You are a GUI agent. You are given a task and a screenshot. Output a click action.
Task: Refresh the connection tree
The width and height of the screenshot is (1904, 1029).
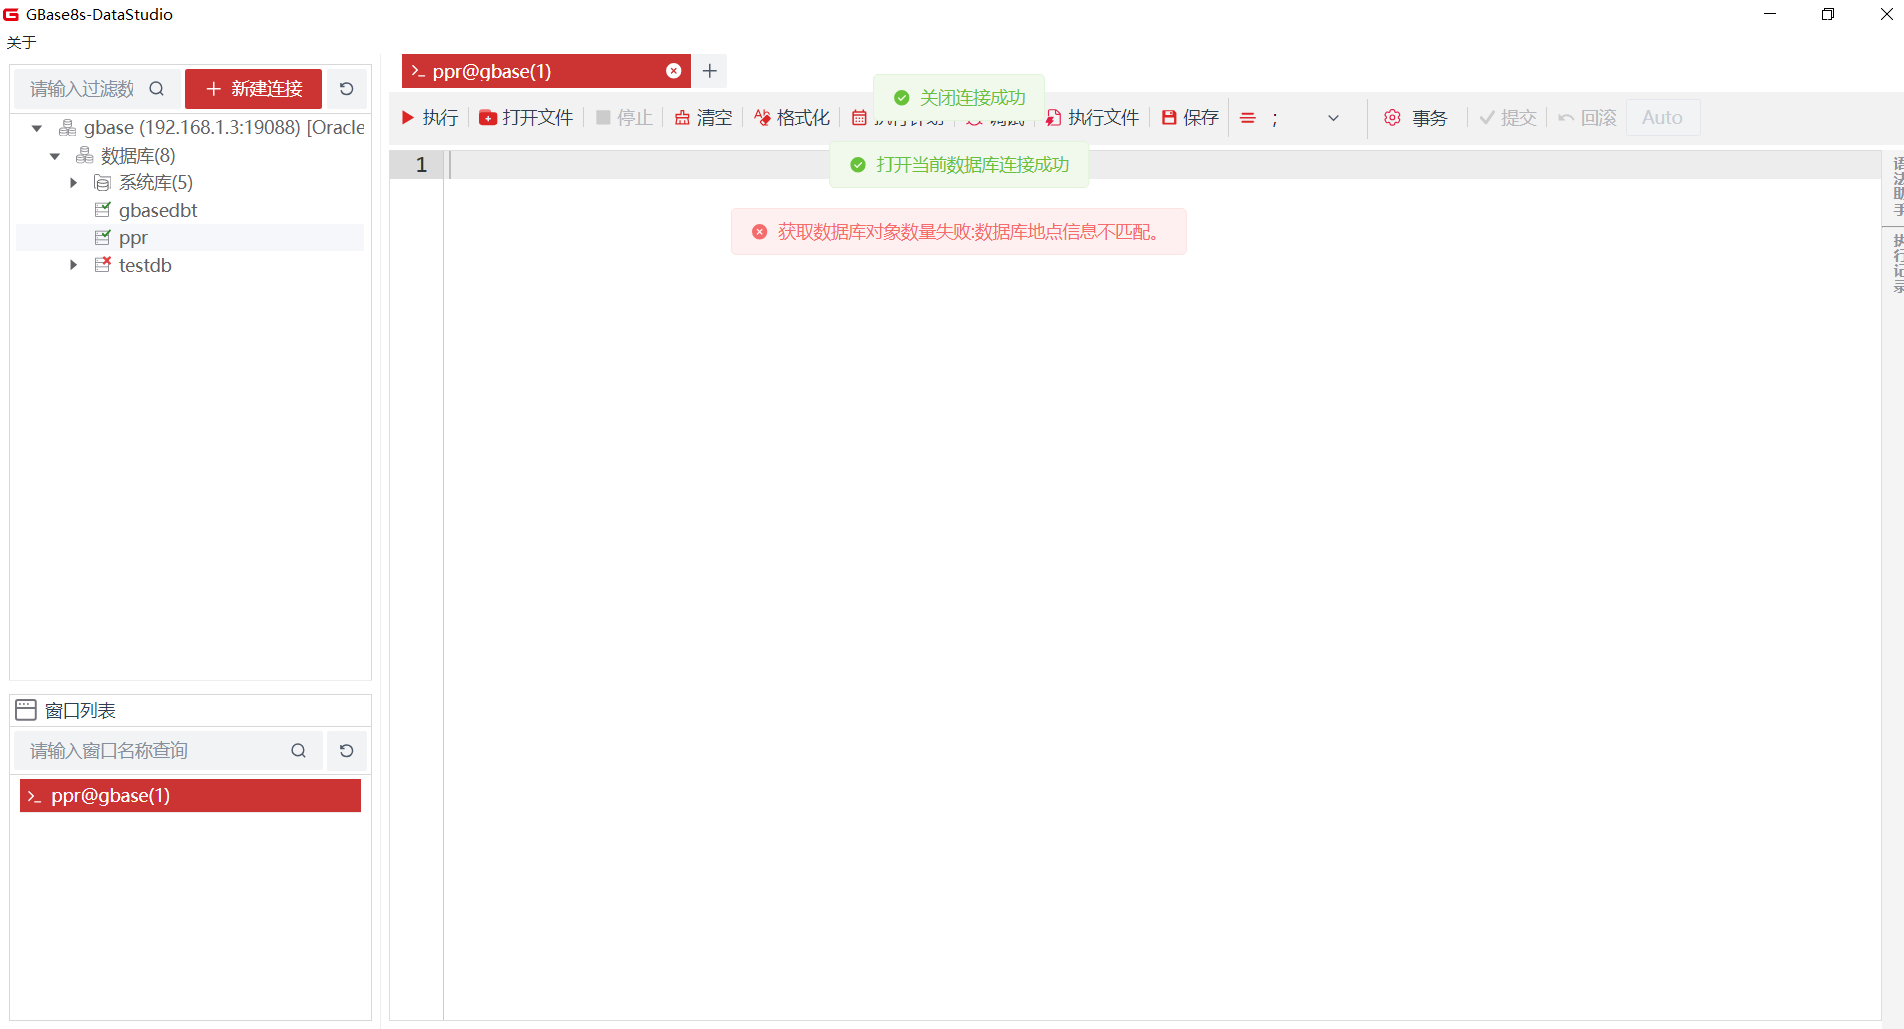[x=347, y=89]
